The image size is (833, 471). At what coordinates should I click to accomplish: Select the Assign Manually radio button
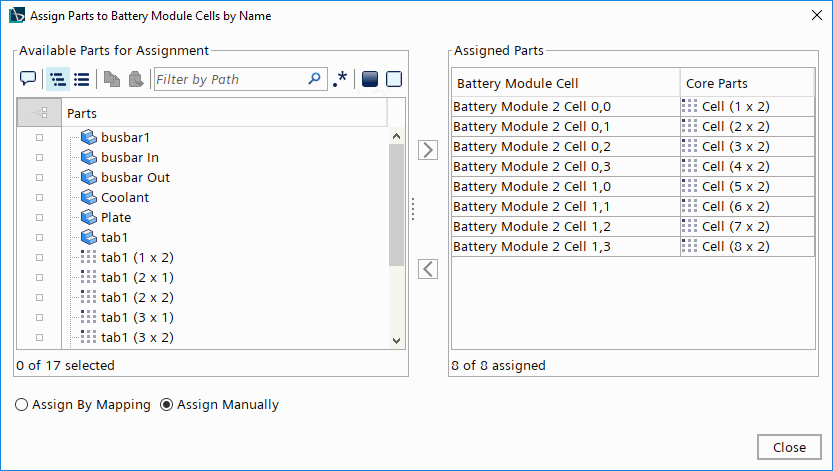(167, 405)
